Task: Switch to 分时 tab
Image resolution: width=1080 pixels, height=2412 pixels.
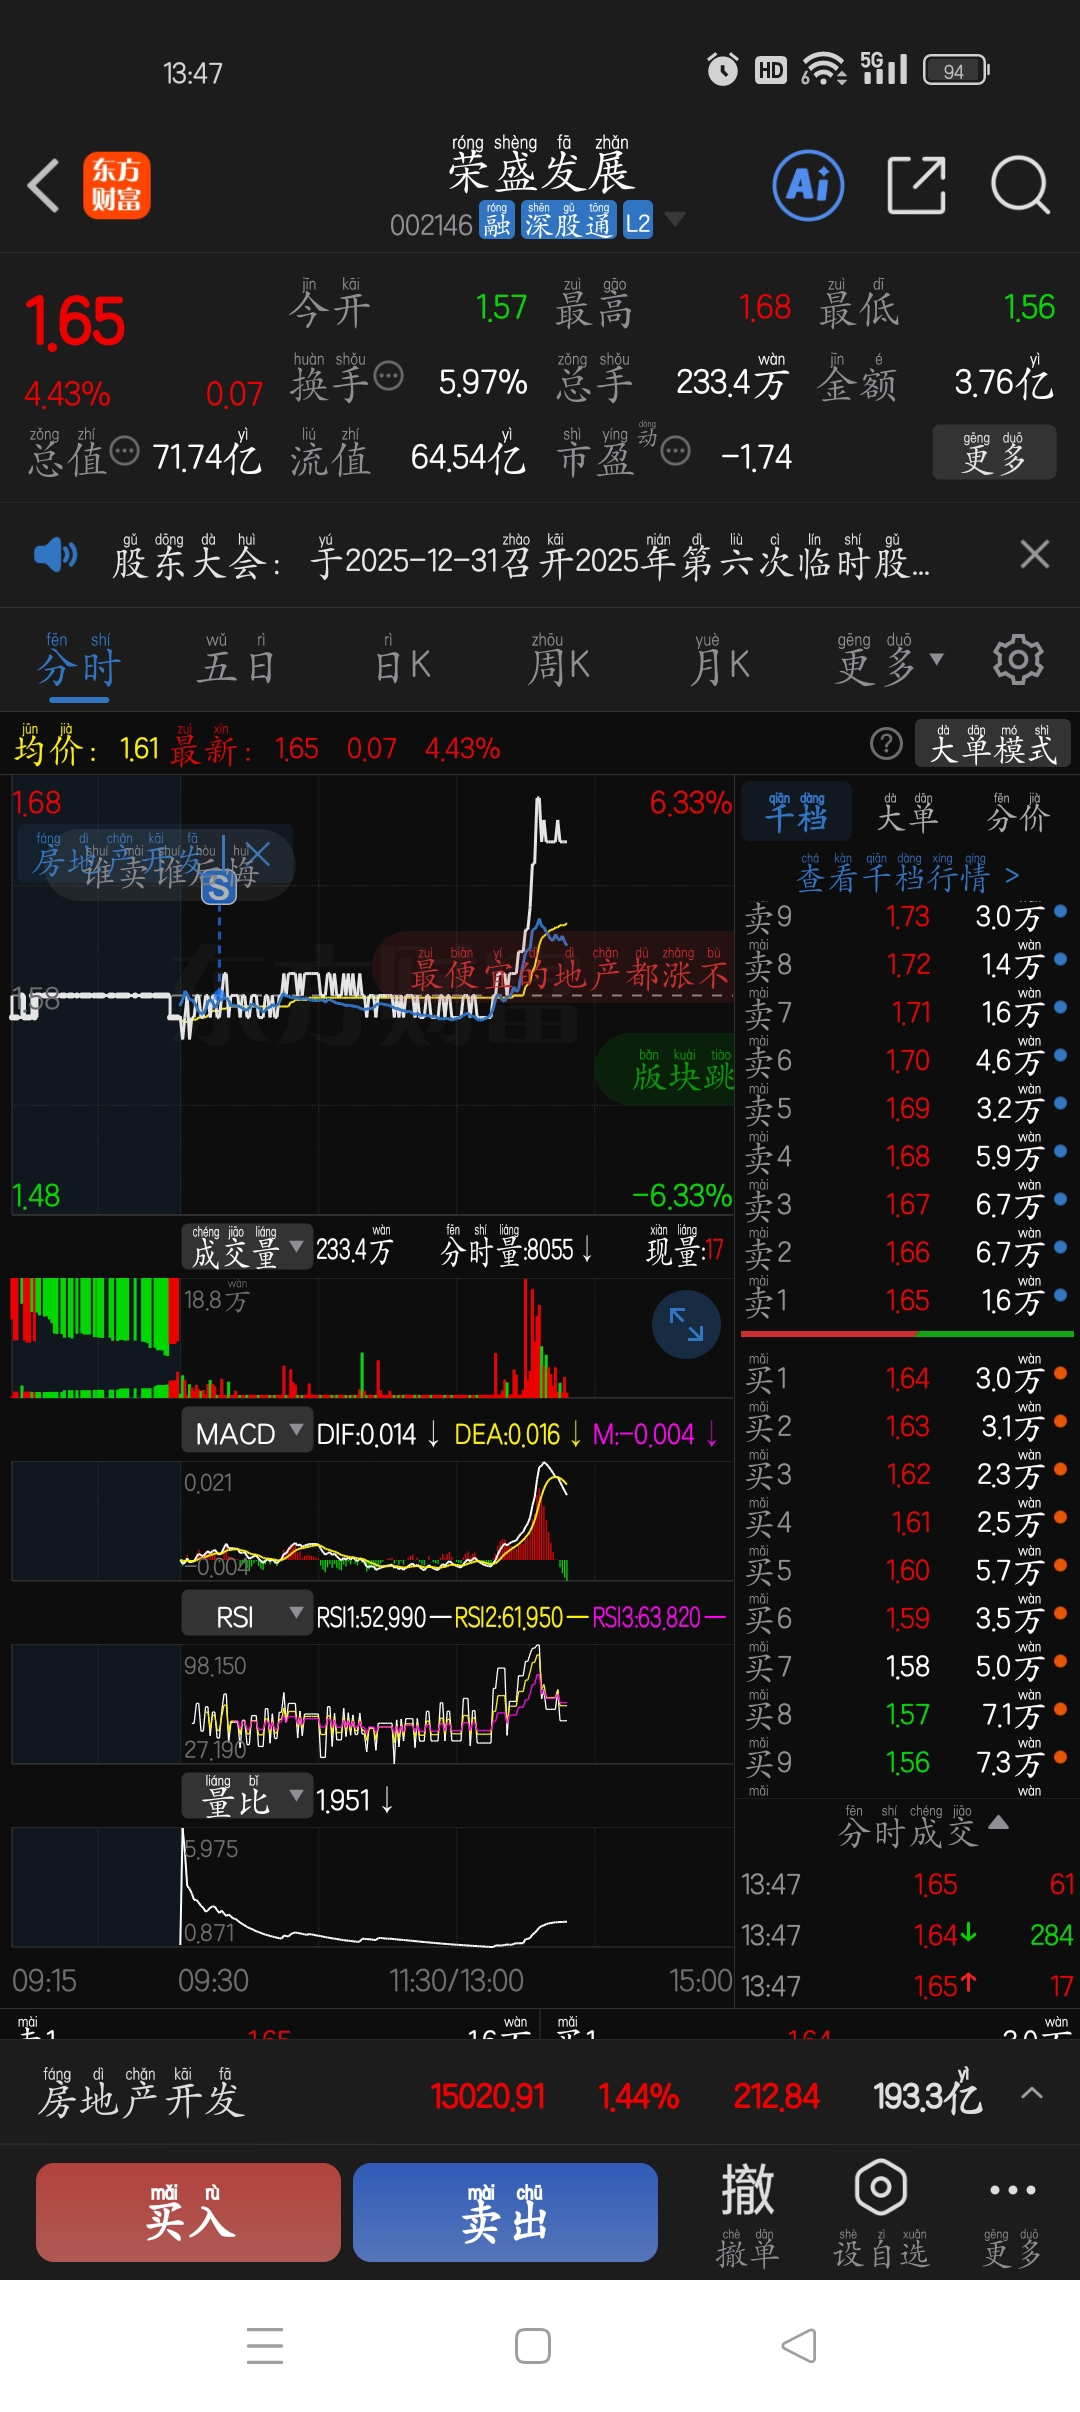Action: [x=79, y=660]
